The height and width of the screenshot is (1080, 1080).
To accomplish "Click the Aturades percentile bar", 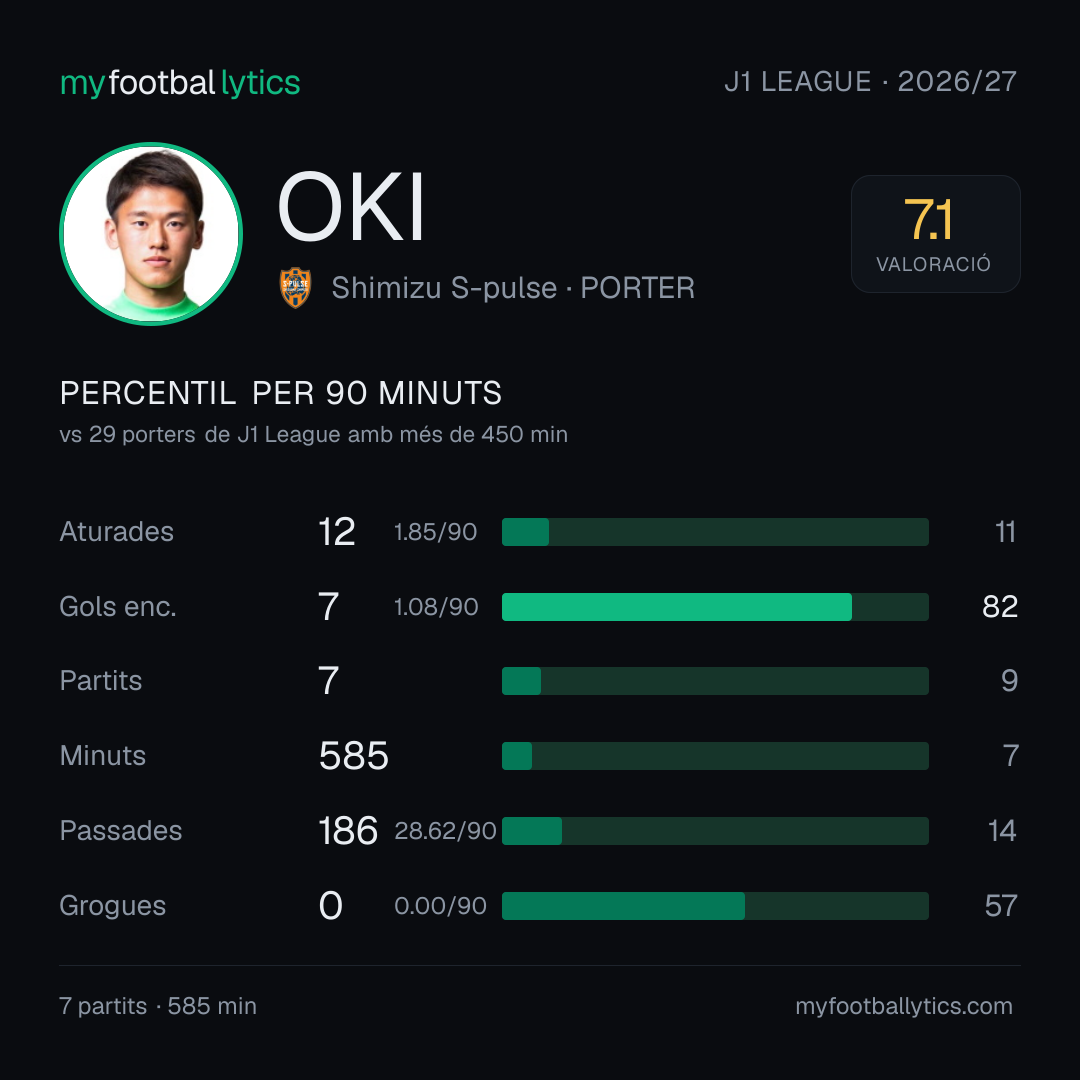I will click(x=715, y=532).
